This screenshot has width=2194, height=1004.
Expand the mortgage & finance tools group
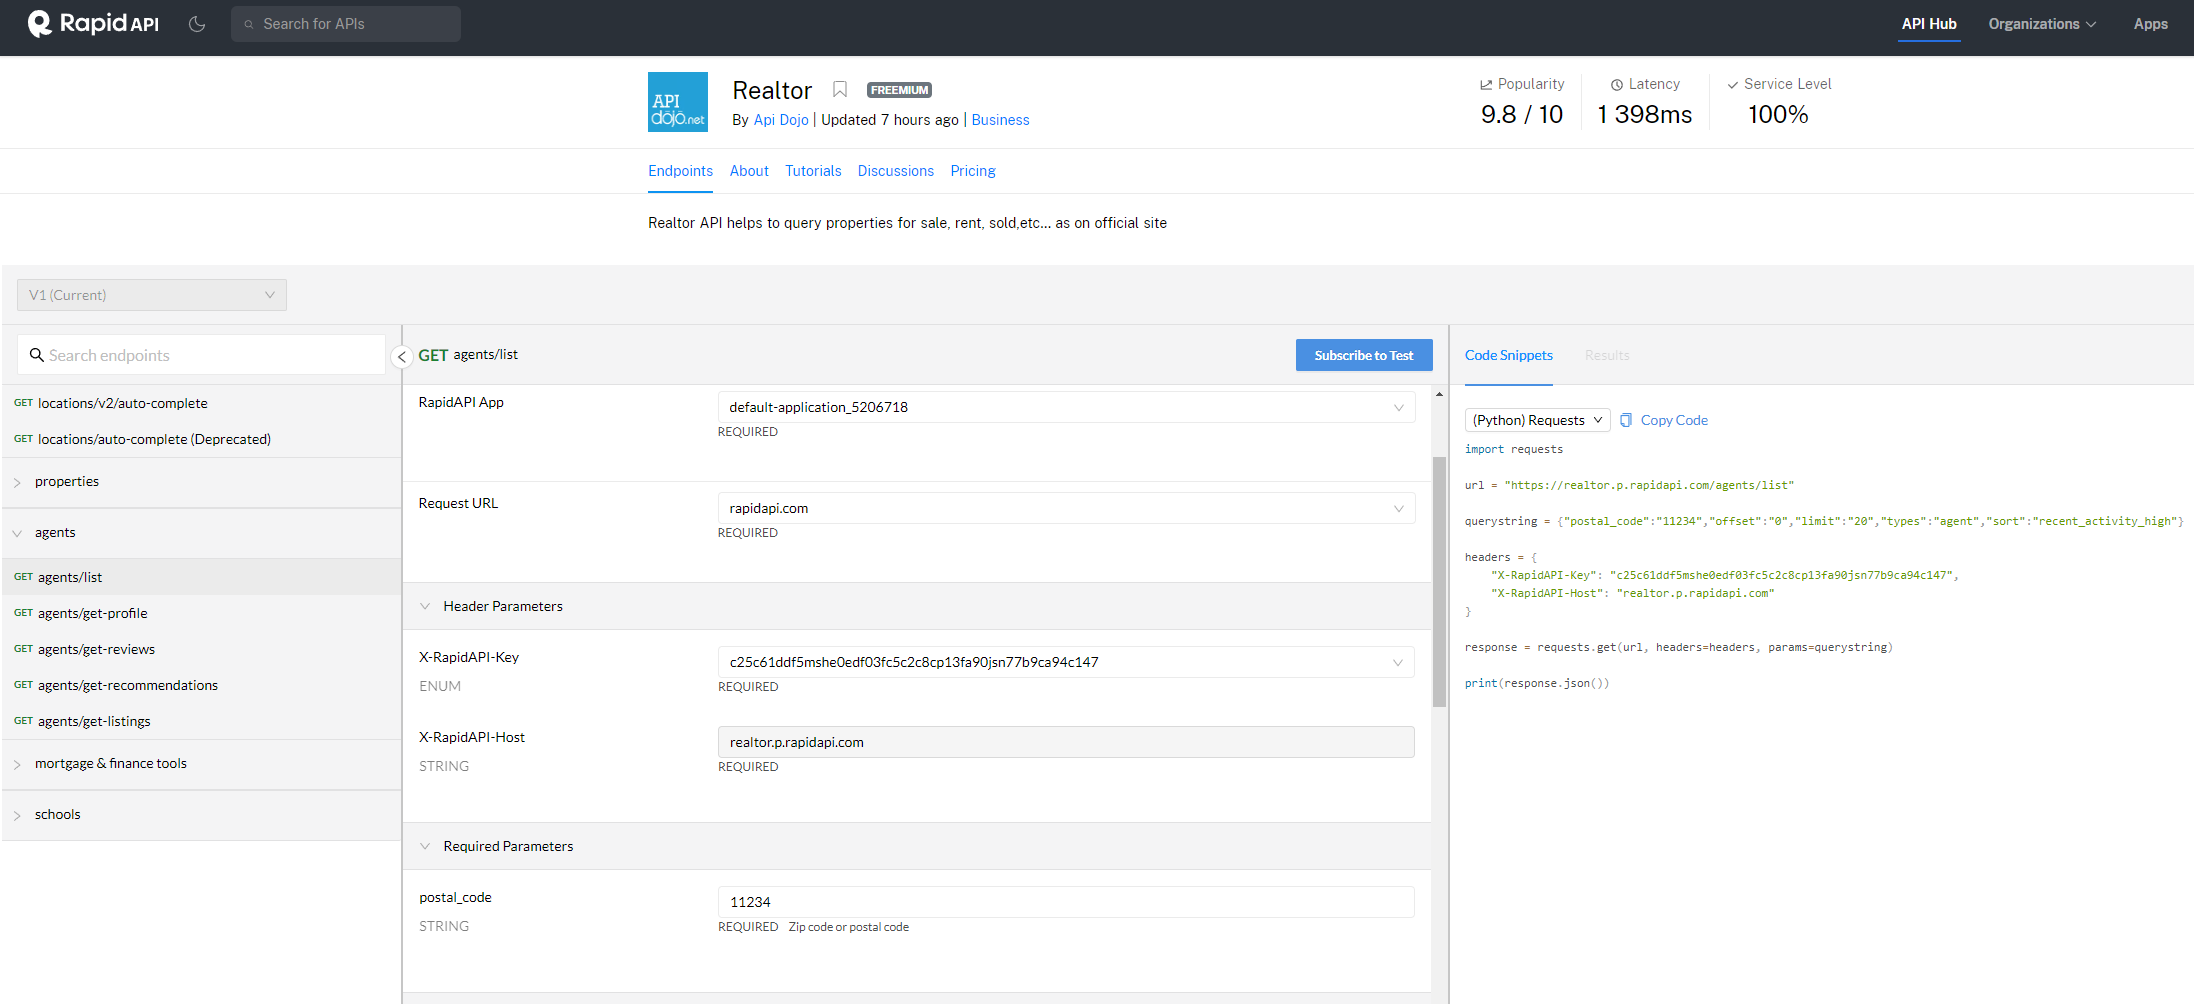coord(202,764)
